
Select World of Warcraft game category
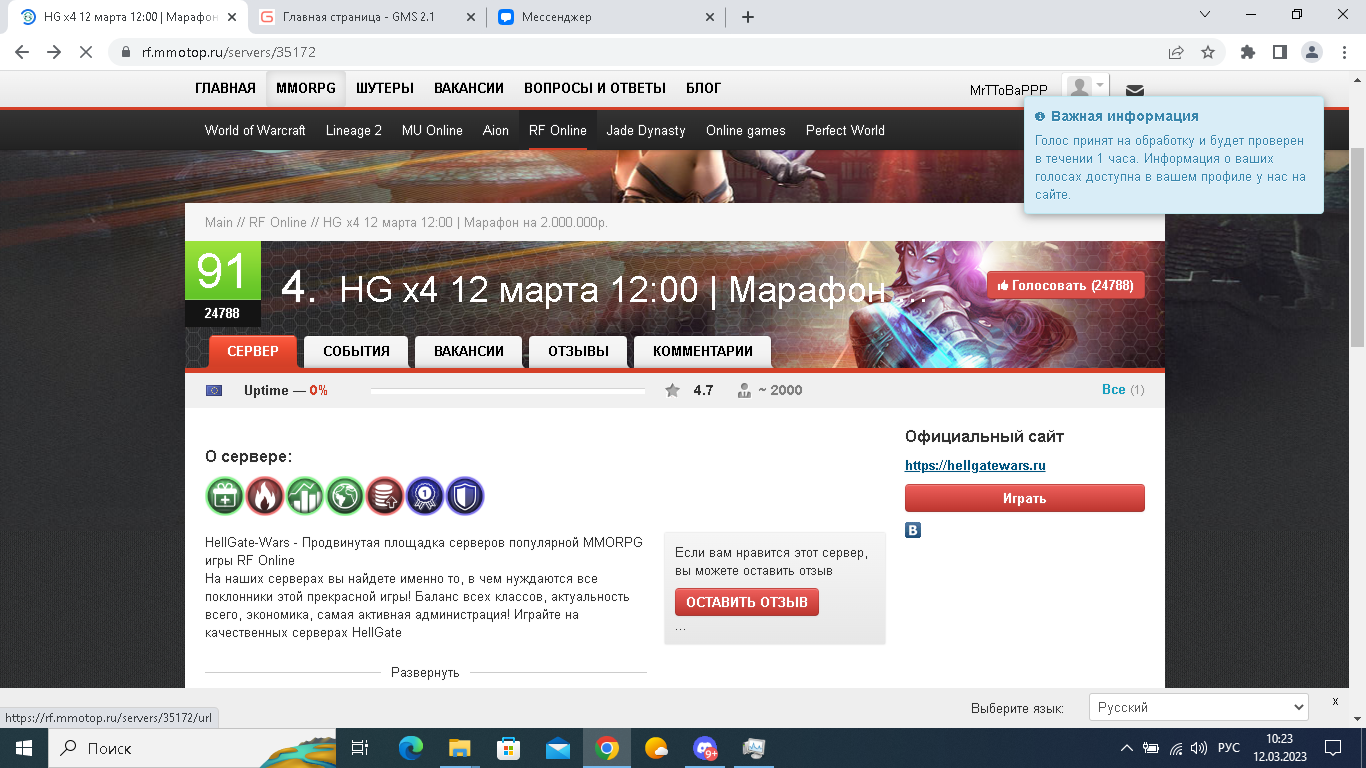point(255,130)
